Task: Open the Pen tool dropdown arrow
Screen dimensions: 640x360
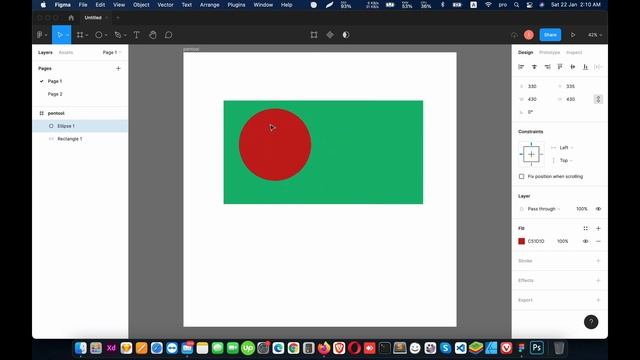Action: [125, 36]
